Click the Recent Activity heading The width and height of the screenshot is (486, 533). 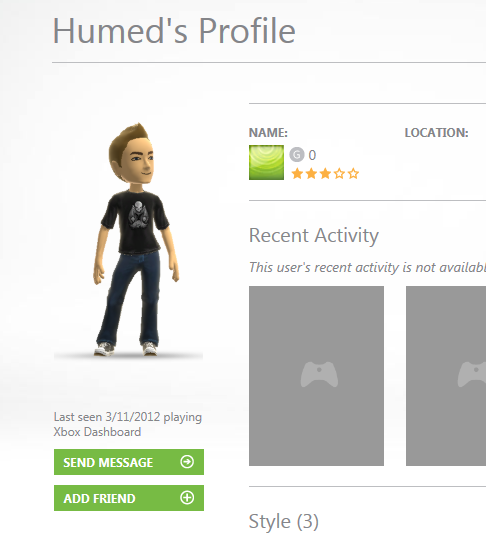coord(314,236)
